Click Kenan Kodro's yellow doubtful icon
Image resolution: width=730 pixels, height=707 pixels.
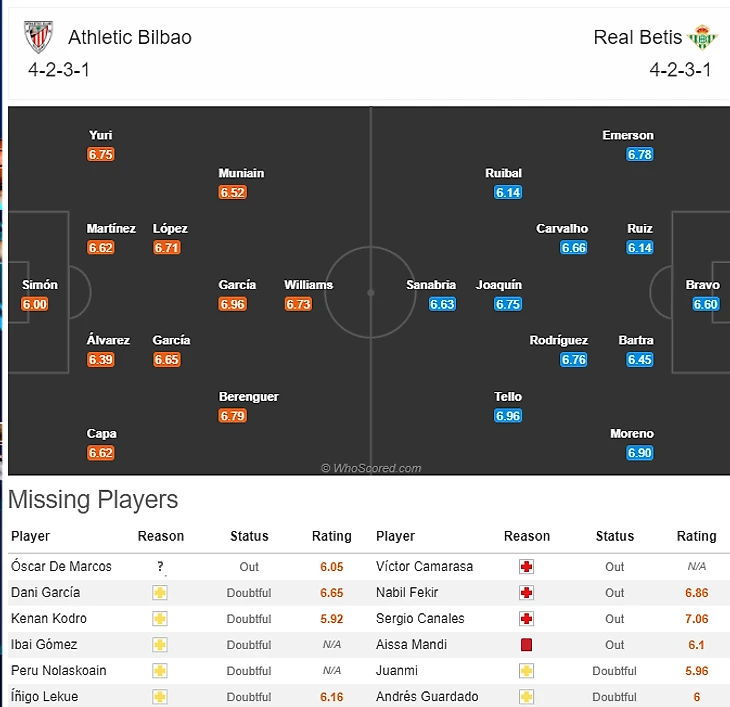(160, 619)
